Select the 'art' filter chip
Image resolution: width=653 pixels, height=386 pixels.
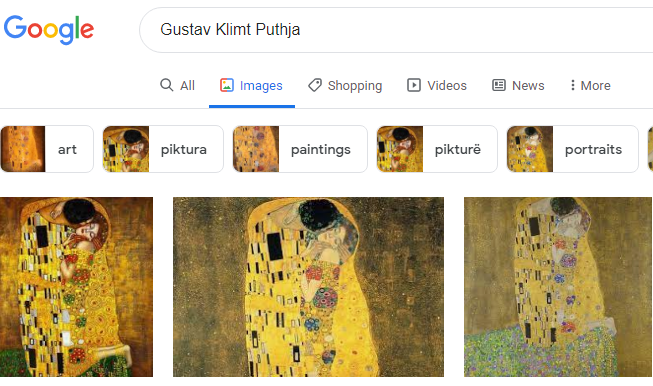47,149
